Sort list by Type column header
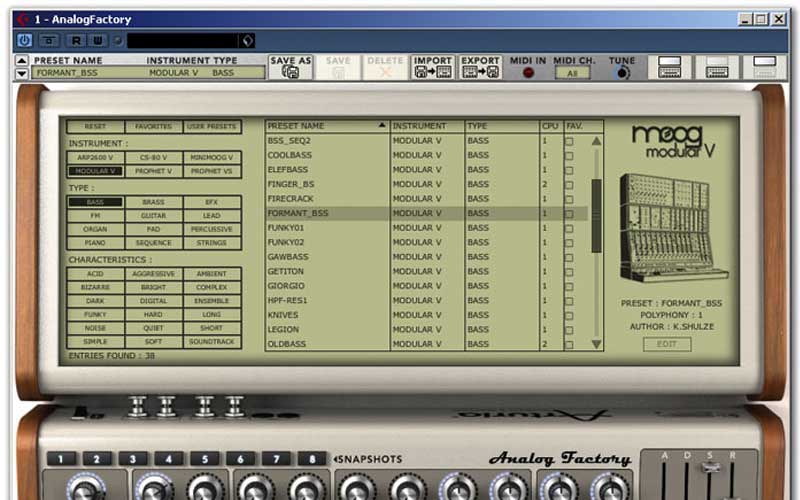The width and height of the screenshot is (800, 500). pyautogui.click(x=502, y=126)
